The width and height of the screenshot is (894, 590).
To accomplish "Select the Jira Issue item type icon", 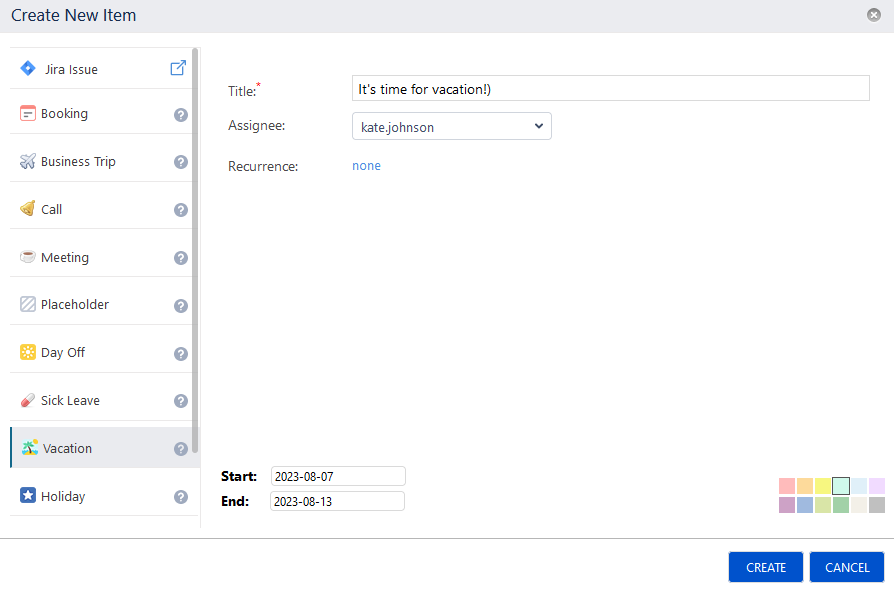I will tap(28, 68).
